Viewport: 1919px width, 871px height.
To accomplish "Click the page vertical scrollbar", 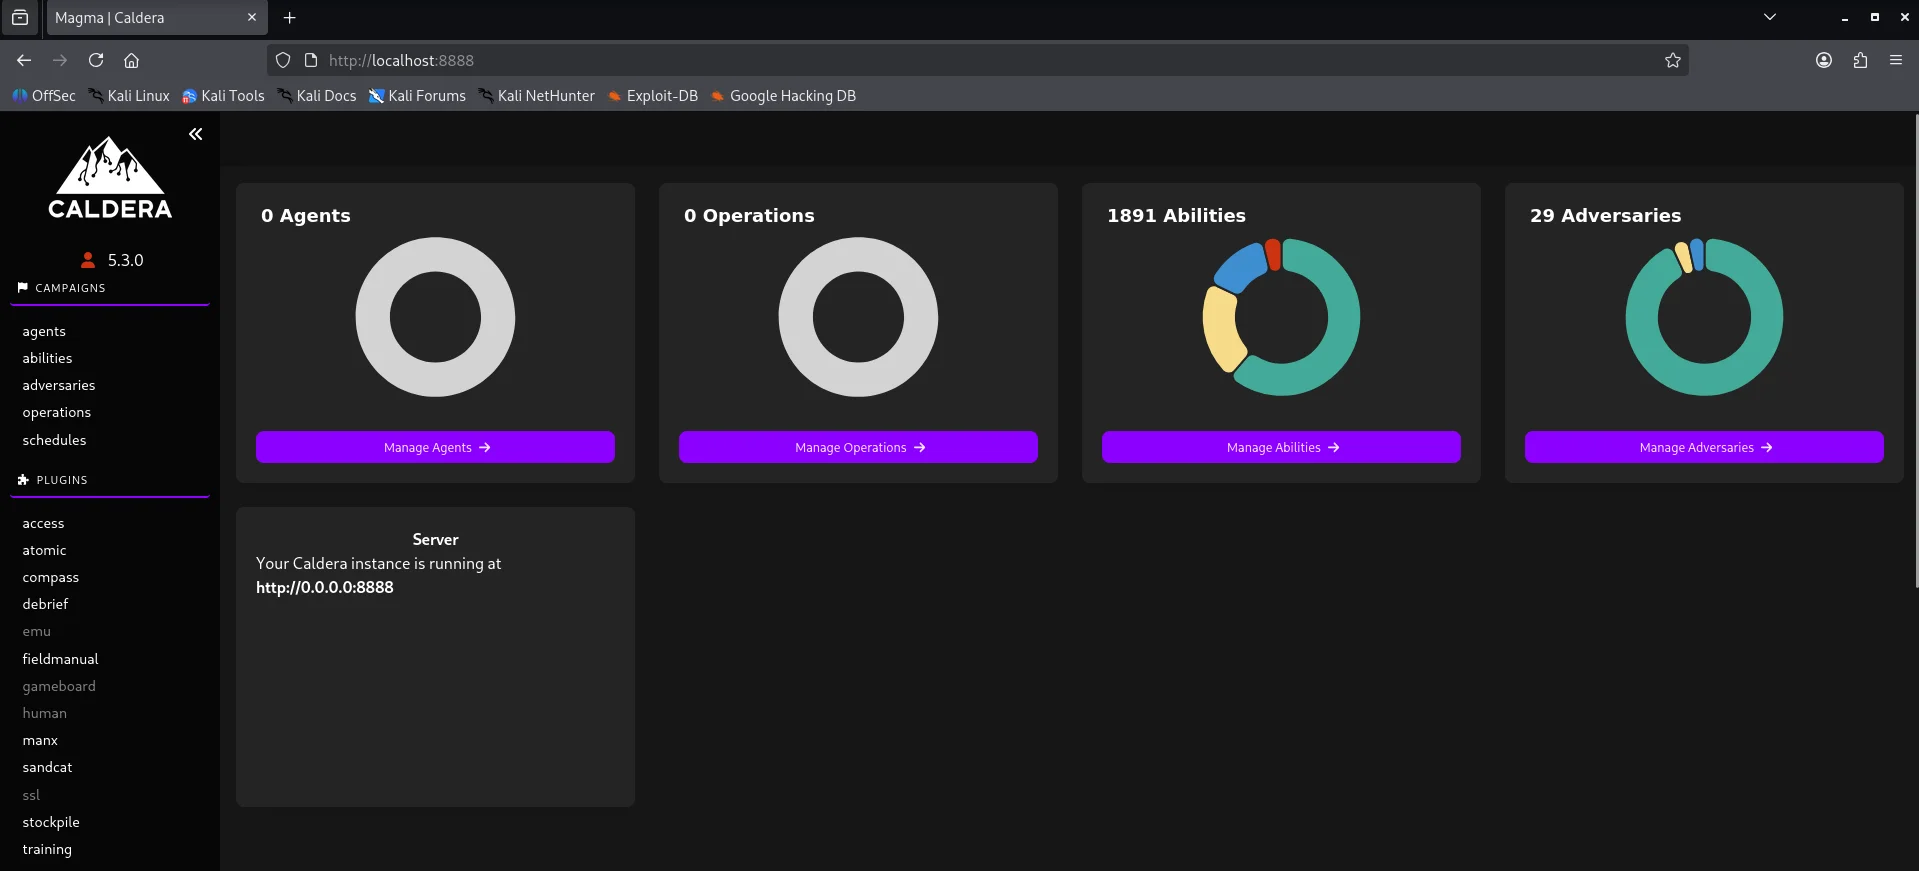I will 1916,350.
